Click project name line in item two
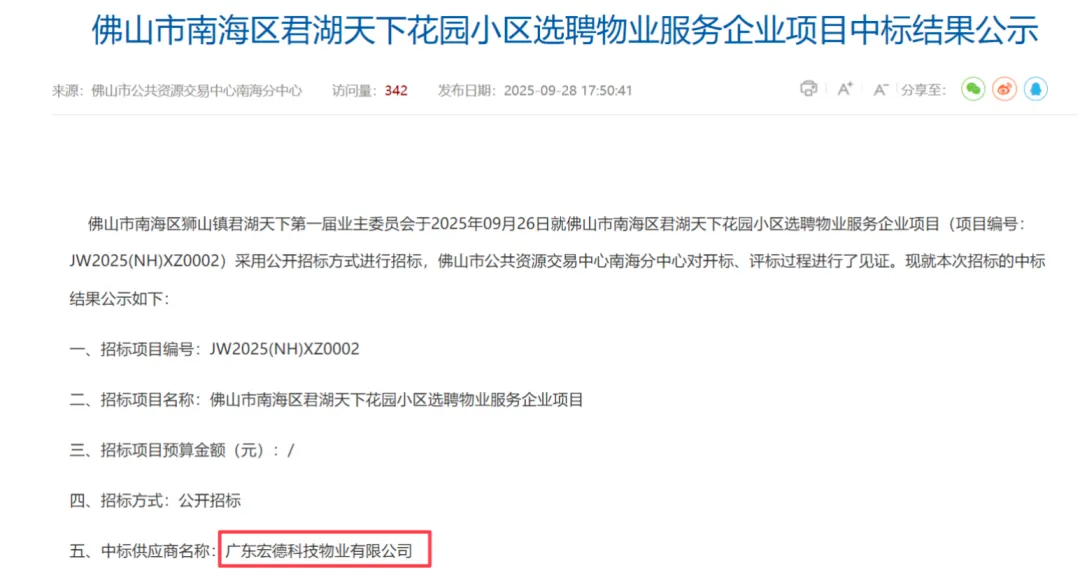The image size is (1080, 575). 326,399
